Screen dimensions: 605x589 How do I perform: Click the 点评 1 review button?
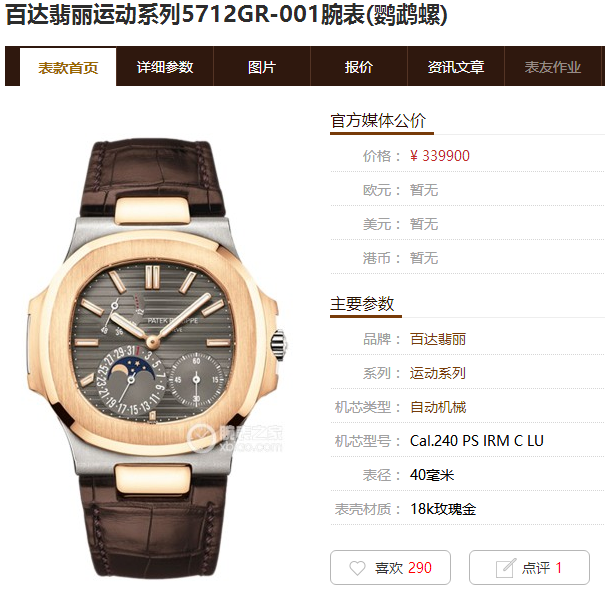coord(529,567)
